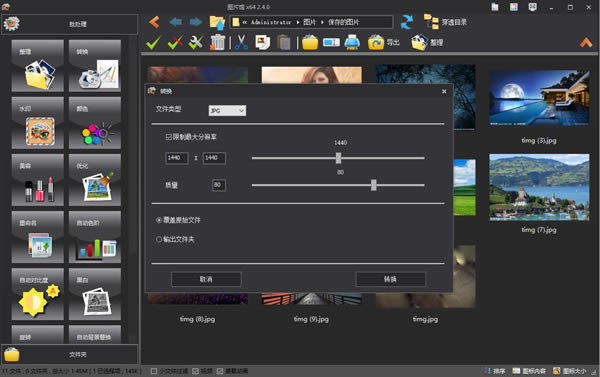Open the 优化 (optimize) batch tile
This screenshot has width=600, height=377.
(95, 180)
